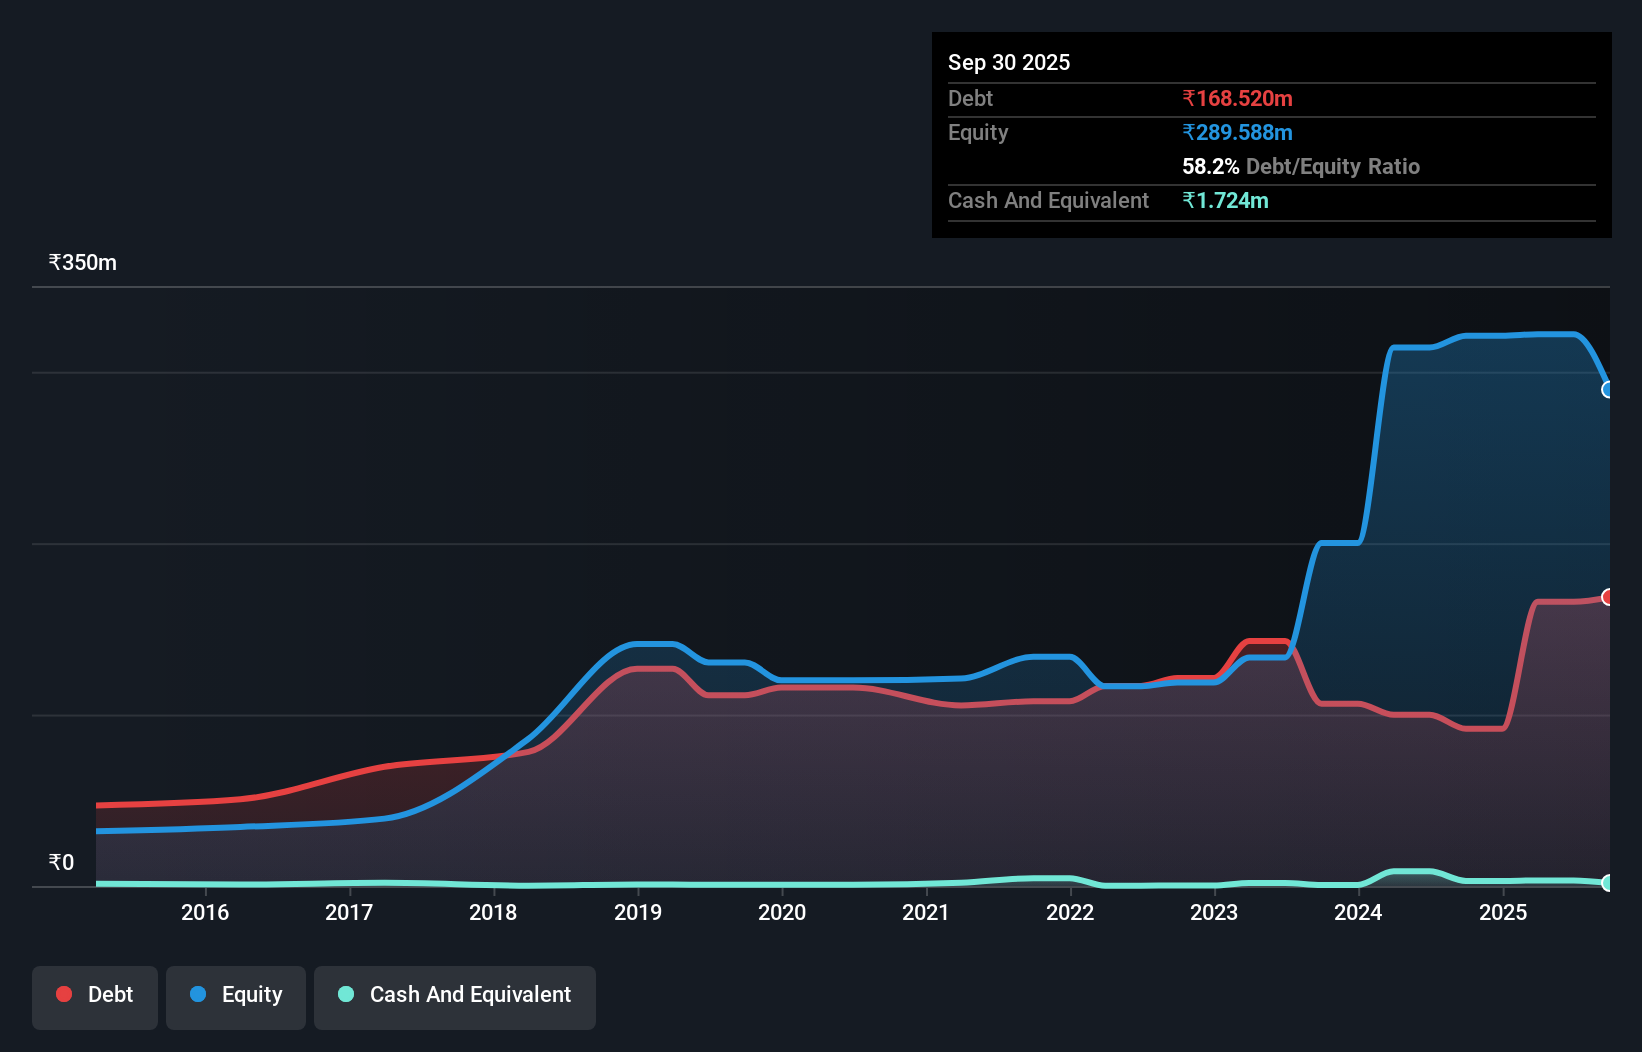The height and width of the screenshot is (1052, 1642).
Task: Click the red Debt legend dot
Action: coord(63,994)
